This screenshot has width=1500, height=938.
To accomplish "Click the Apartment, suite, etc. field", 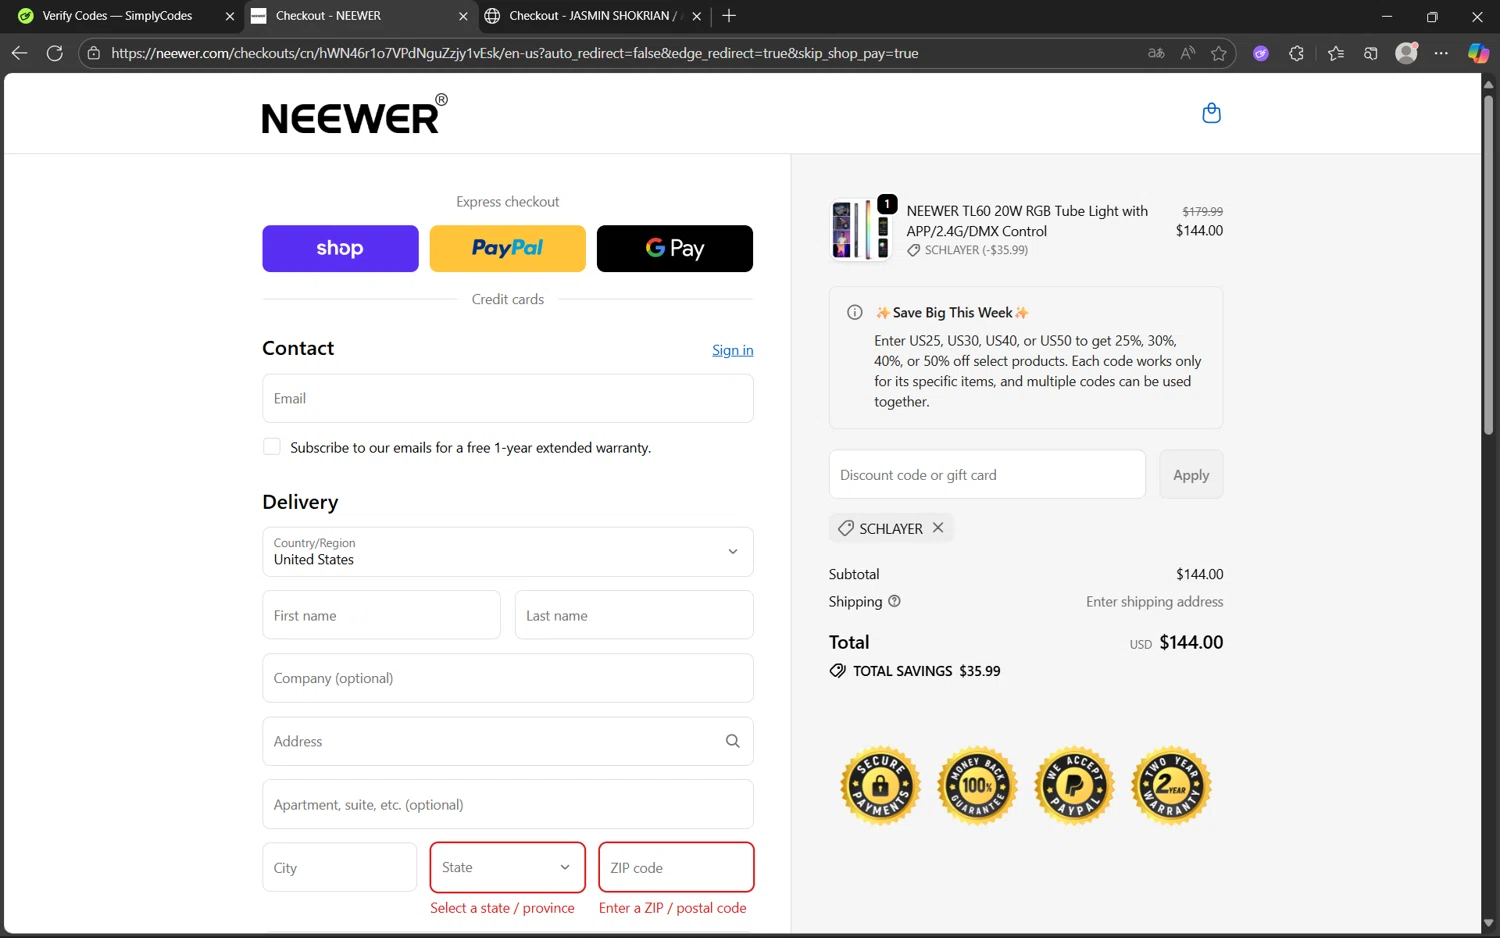I will tap(508, 804).
